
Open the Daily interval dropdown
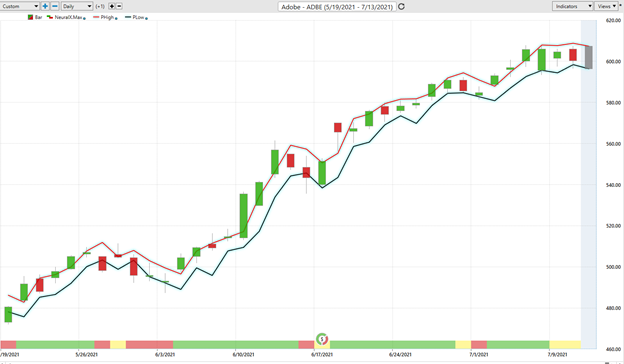coord(77,6)
